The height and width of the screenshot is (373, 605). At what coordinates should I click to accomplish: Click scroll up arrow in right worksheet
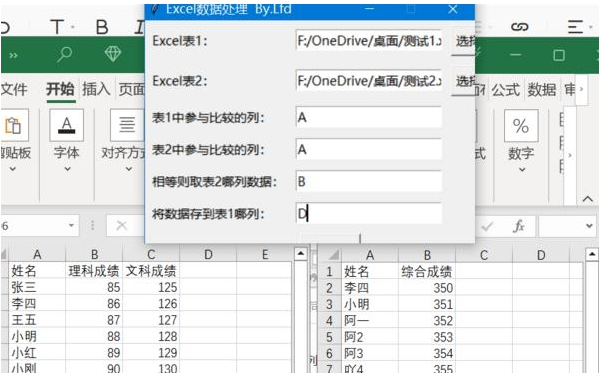[591, 255]
